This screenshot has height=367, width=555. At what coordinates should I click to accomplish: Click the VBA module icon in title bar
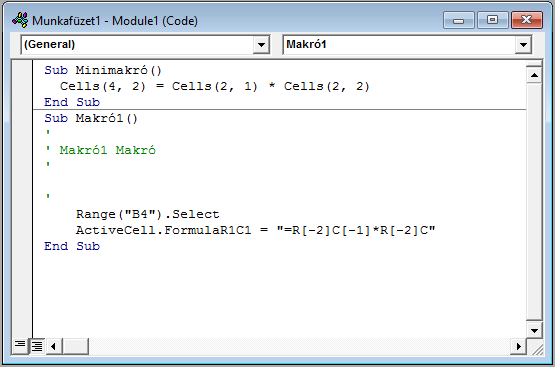pyautogui.click(x=20, y=20)
